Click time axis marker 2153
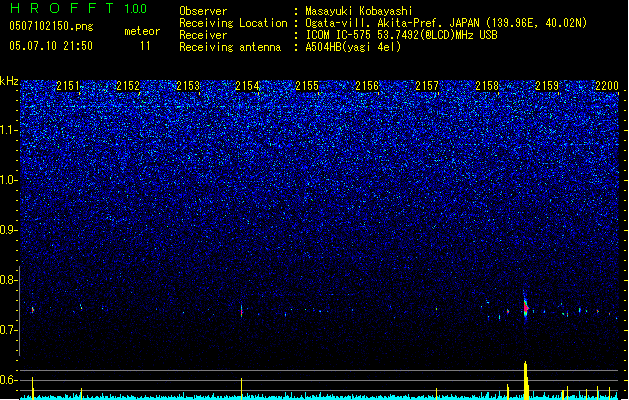Viewport: 629px width, 400px height. tap(188, 85)
